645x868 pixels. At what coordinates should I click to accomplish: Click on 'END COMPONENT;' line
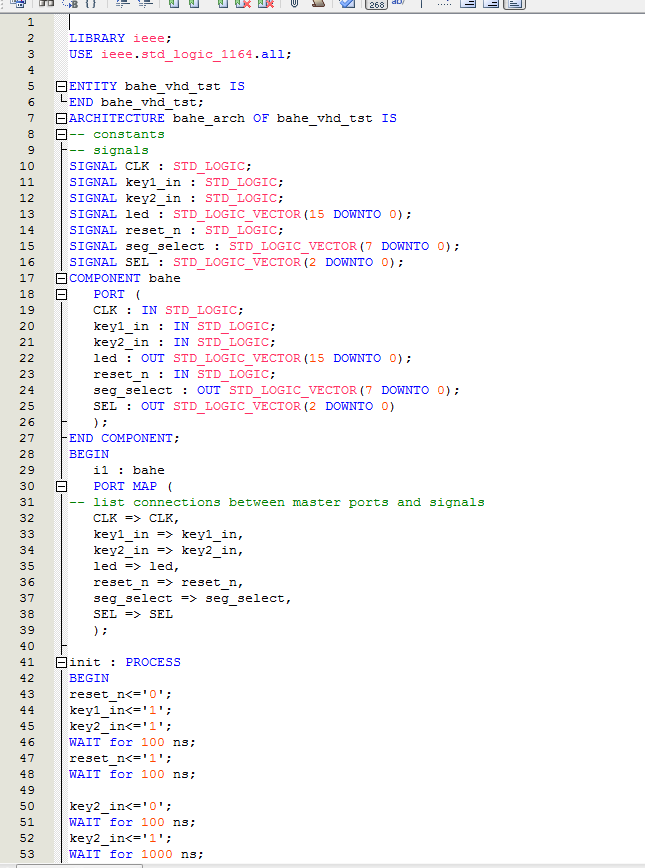click(124, 438)
